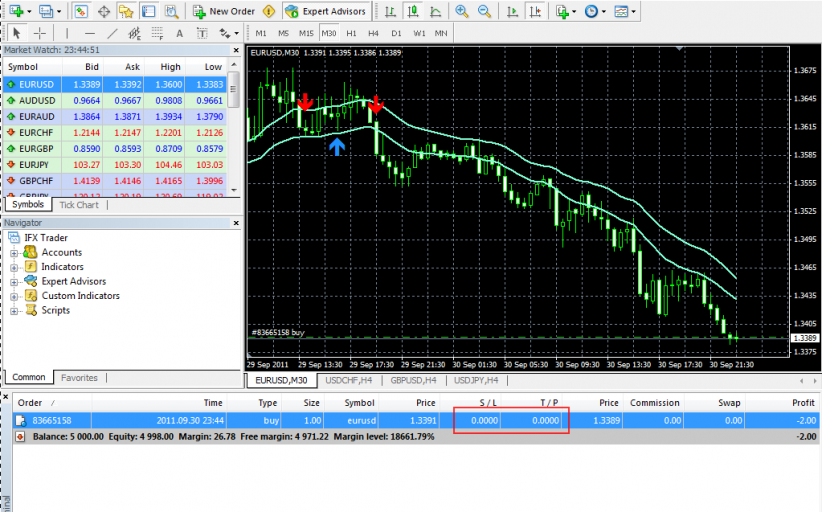
Task: Select the Horizontal Line tool
Action: tap(90, 33)
